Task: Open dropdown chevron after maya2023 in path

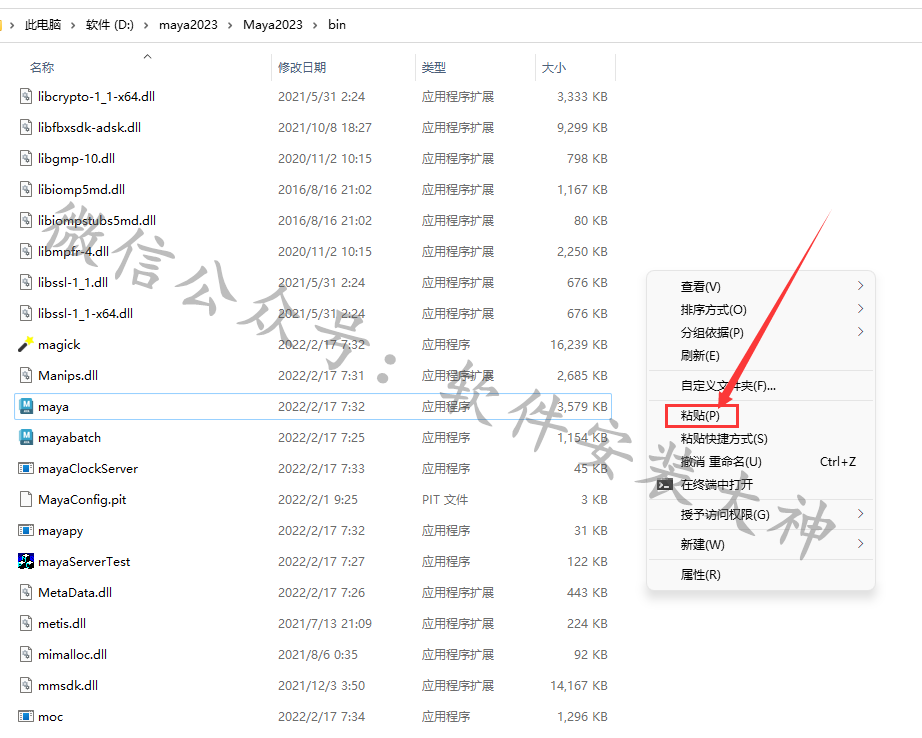Action: coord(230,25)
